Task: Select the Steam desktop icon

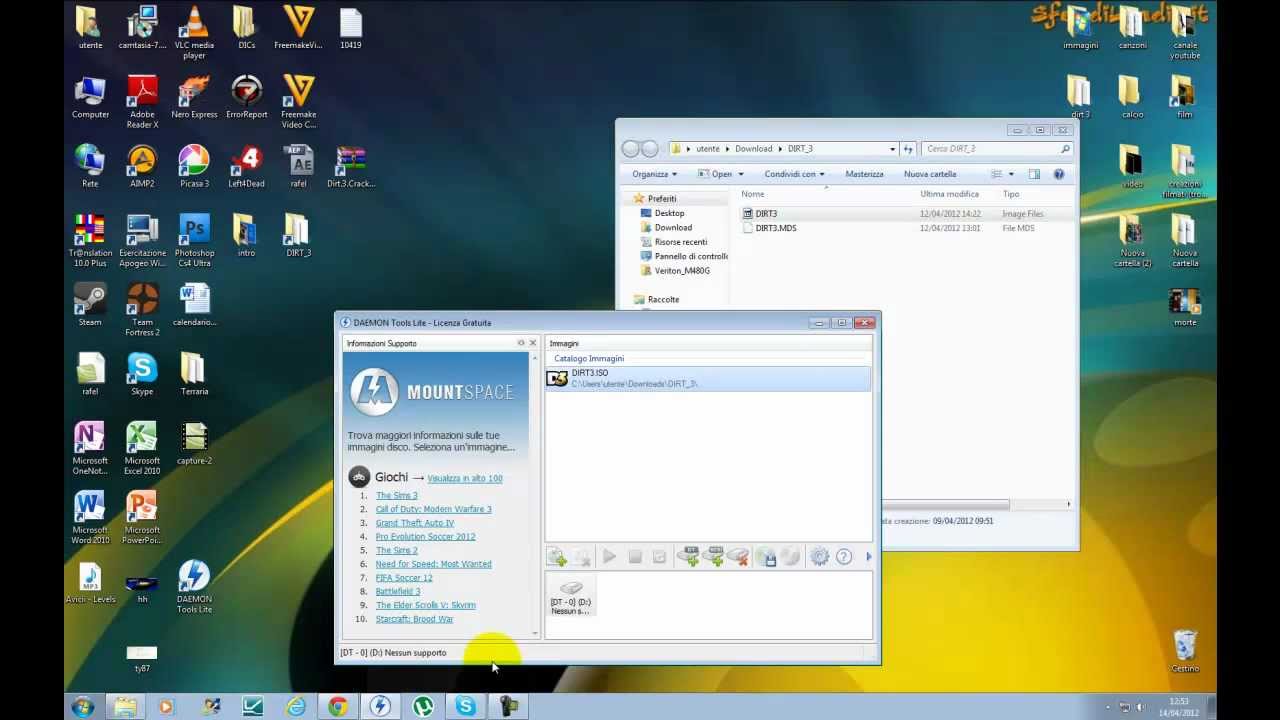Action: [90, 305]
